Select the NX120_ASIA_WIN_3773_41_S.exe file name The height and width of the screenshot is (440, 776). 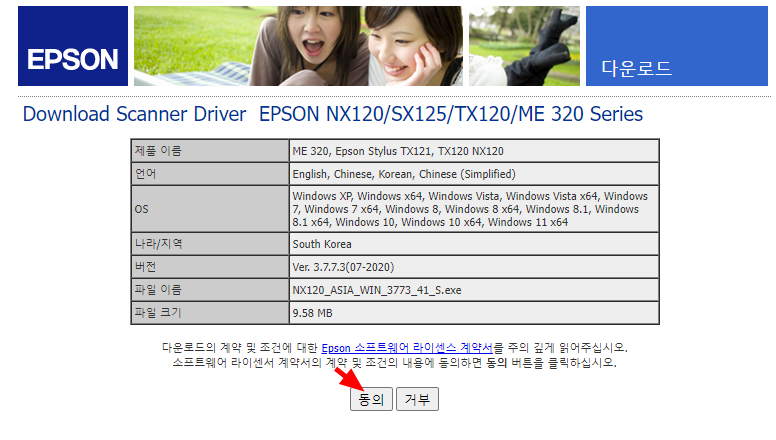377,290
